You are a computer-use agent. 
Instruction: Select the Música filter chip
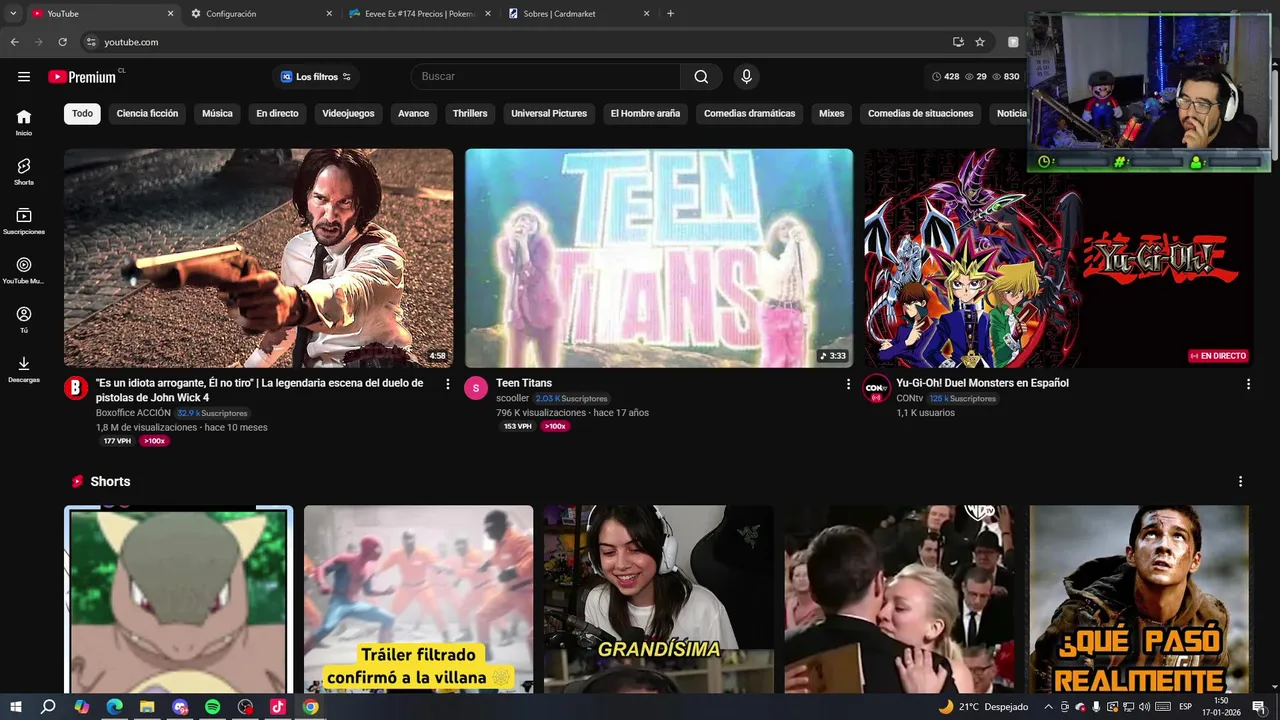[x=217, y=113]
